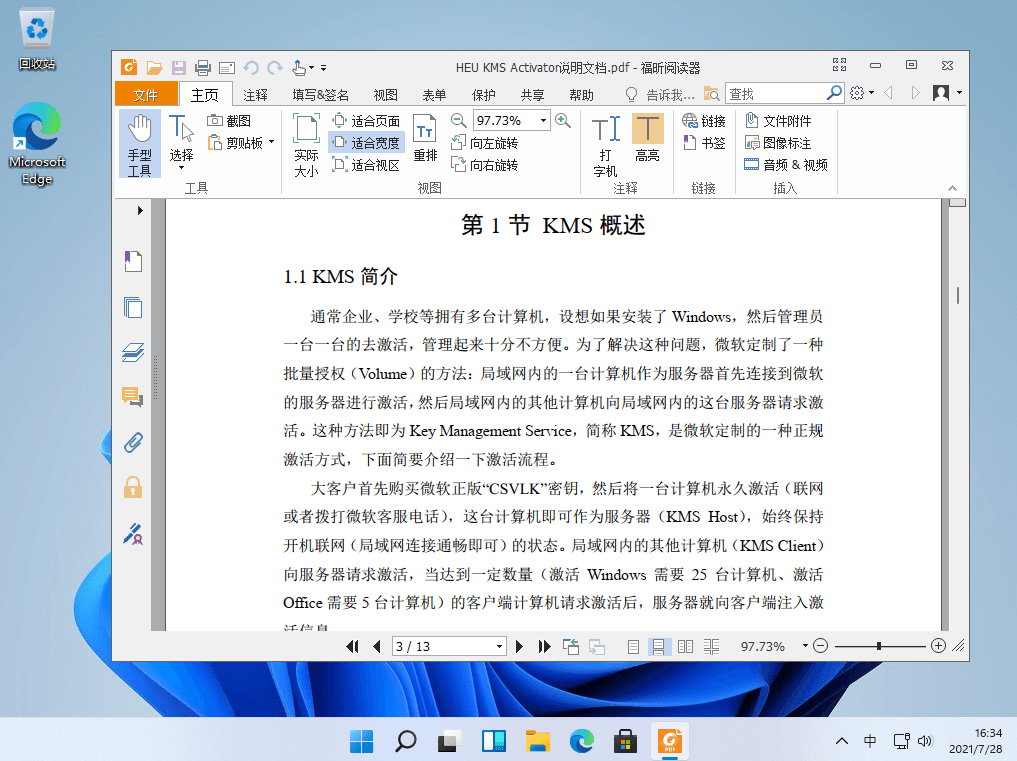
Task: Expand the touch mode dropdown arrow
Action: [x=311, y=67]
